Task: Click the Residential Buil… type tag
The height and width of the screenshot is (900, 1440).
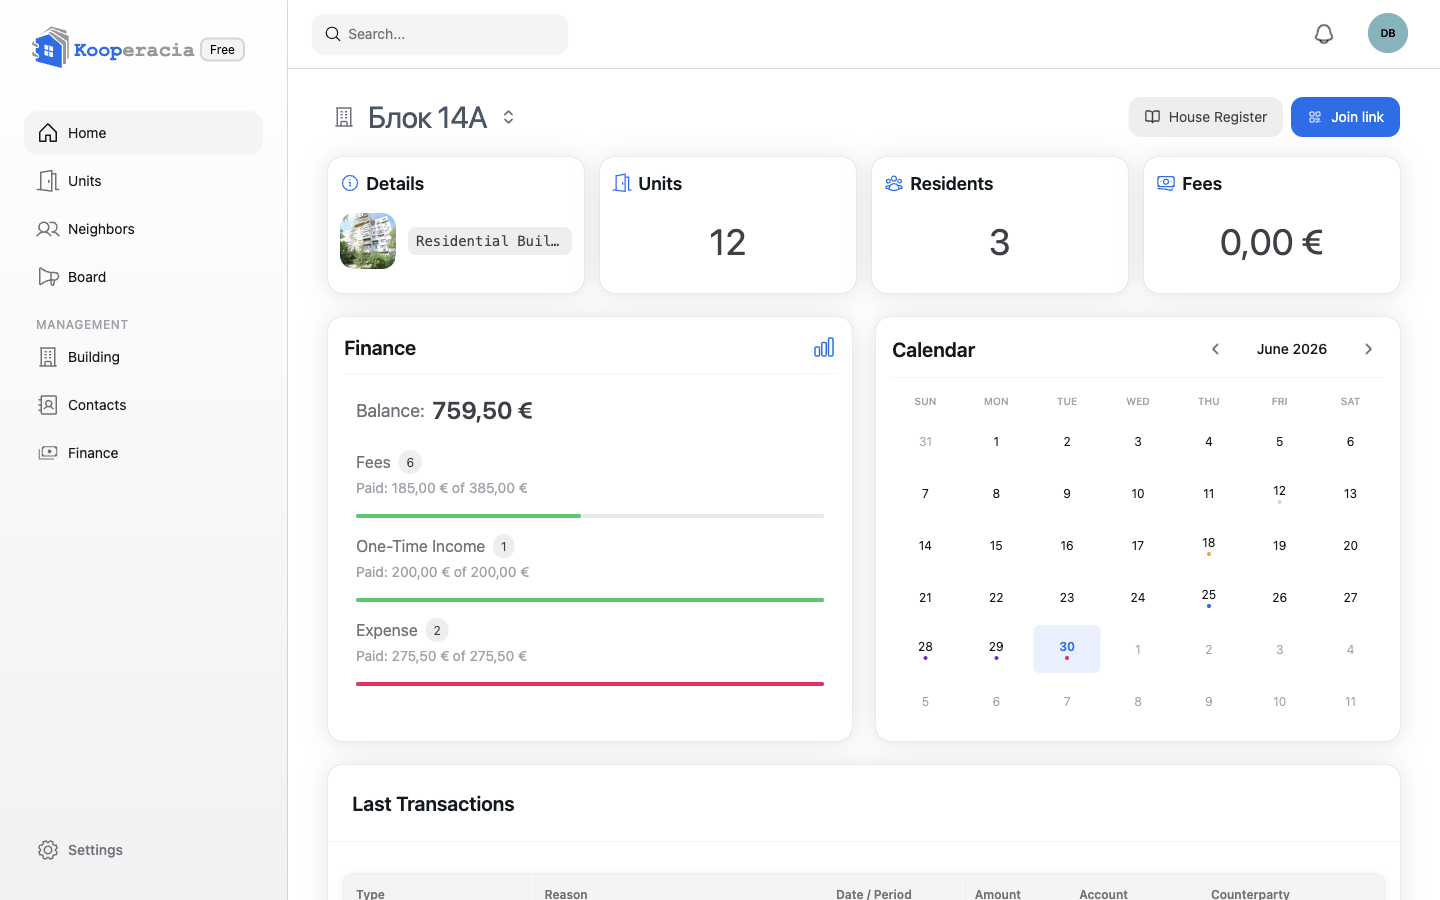Action: (x=489, y=241)
